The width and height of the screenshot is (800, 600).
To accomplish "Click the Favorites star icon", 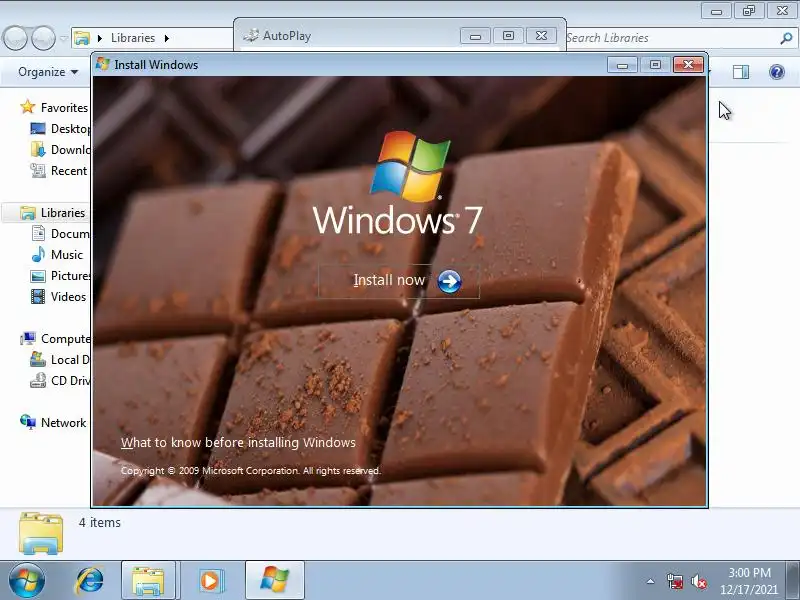I will pos(28,107).
